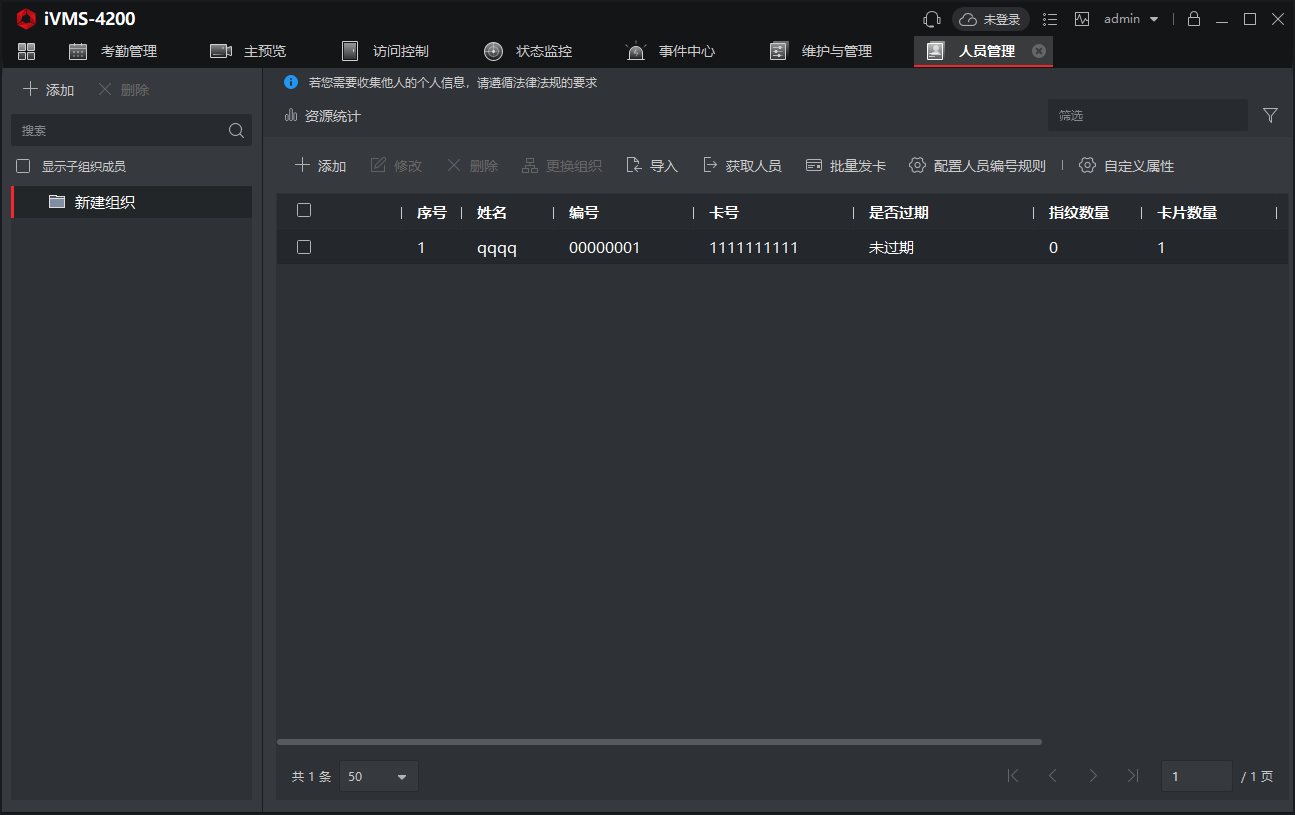1295x815 pixels.
Task: Click the funnel filter icon
Action: click(x=1270, y=116)
